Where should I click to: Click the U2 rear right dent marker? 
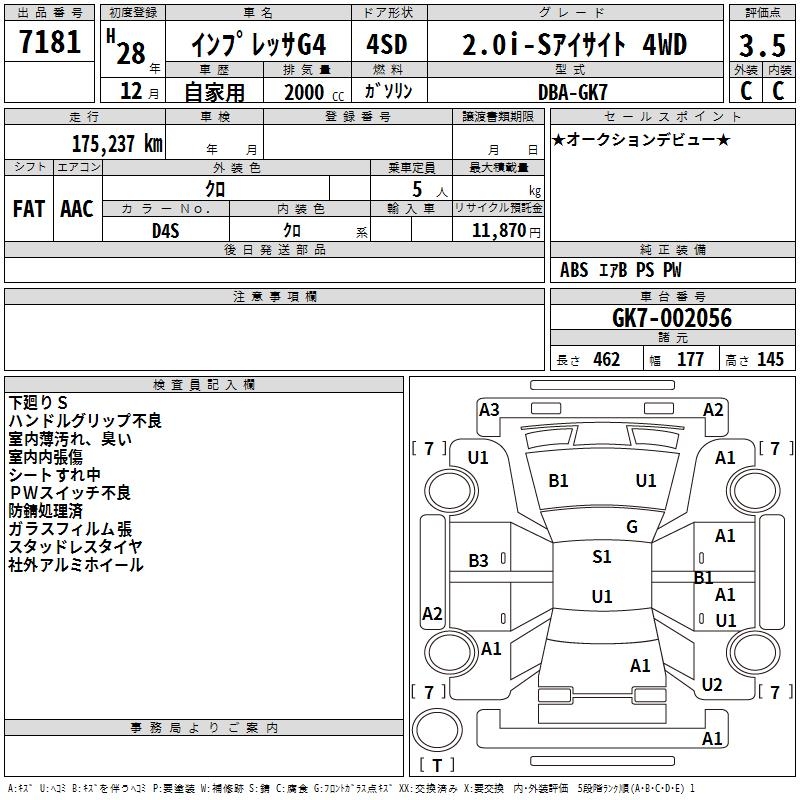click(x=712, y=684)
